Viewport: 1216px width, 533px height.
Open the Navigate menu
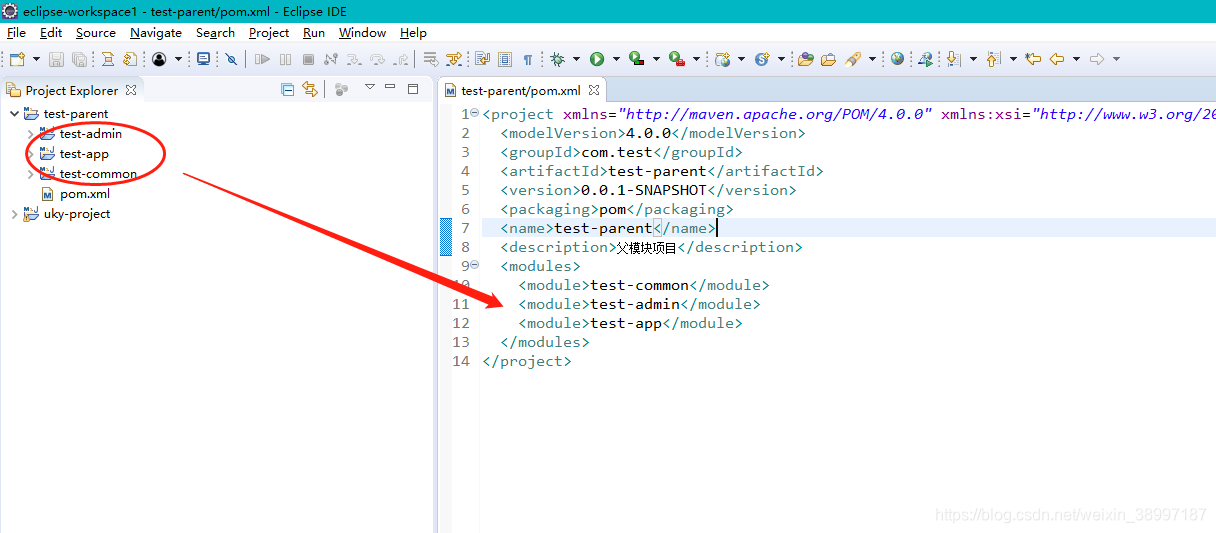click(x=156, y=33)
